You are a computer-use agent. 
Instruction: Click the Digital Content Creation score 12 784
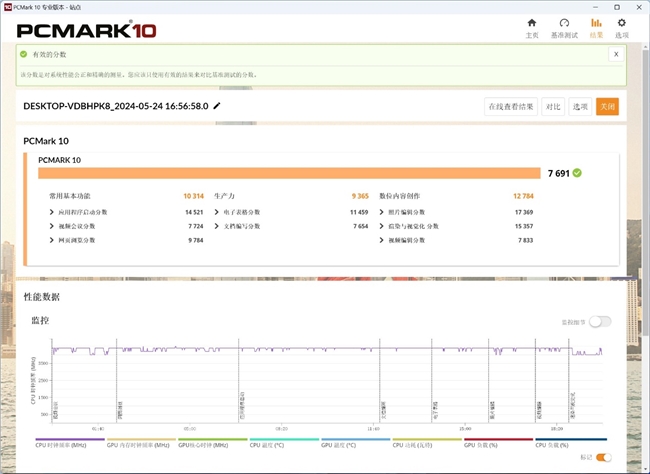pos(523,196)
